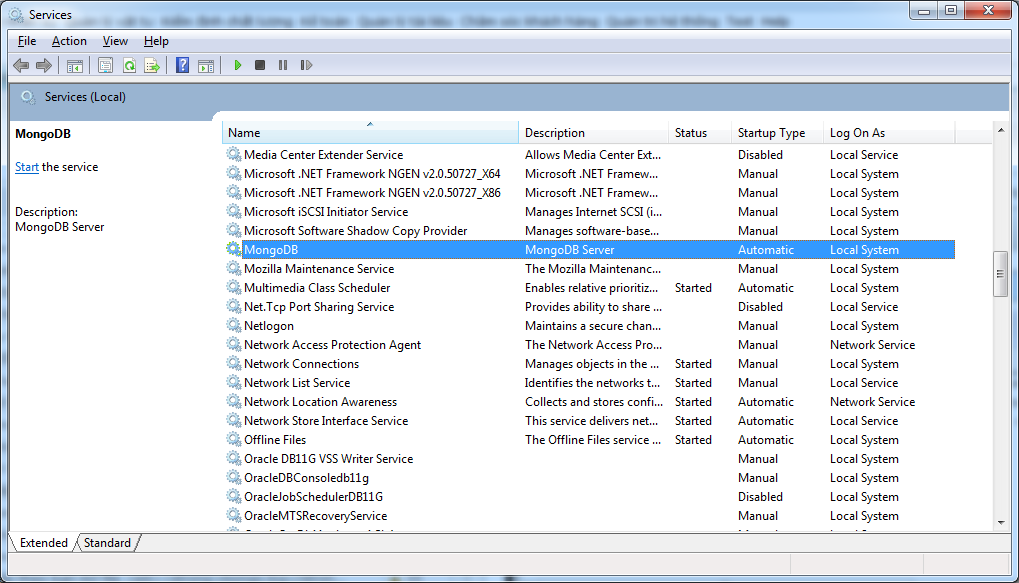
Task: Open the View menu
Action: click(x=115, y=41)
